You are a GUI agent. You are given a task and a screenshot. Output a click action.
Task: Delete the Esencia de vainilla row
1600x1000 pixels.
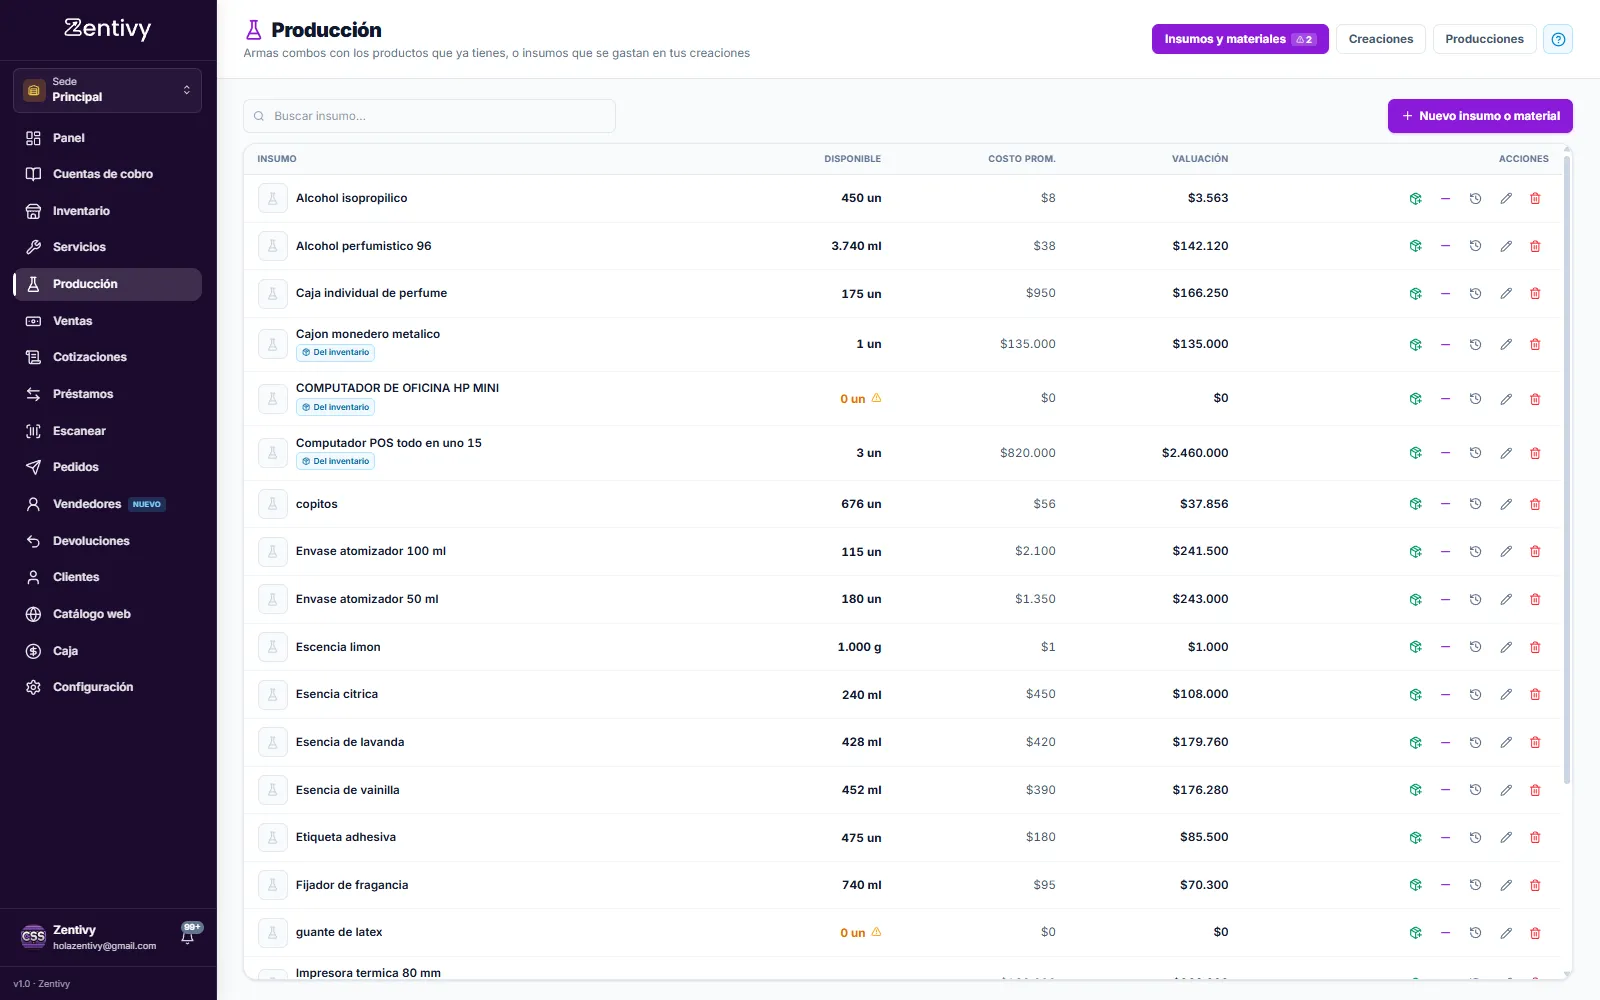[1535, 790]
